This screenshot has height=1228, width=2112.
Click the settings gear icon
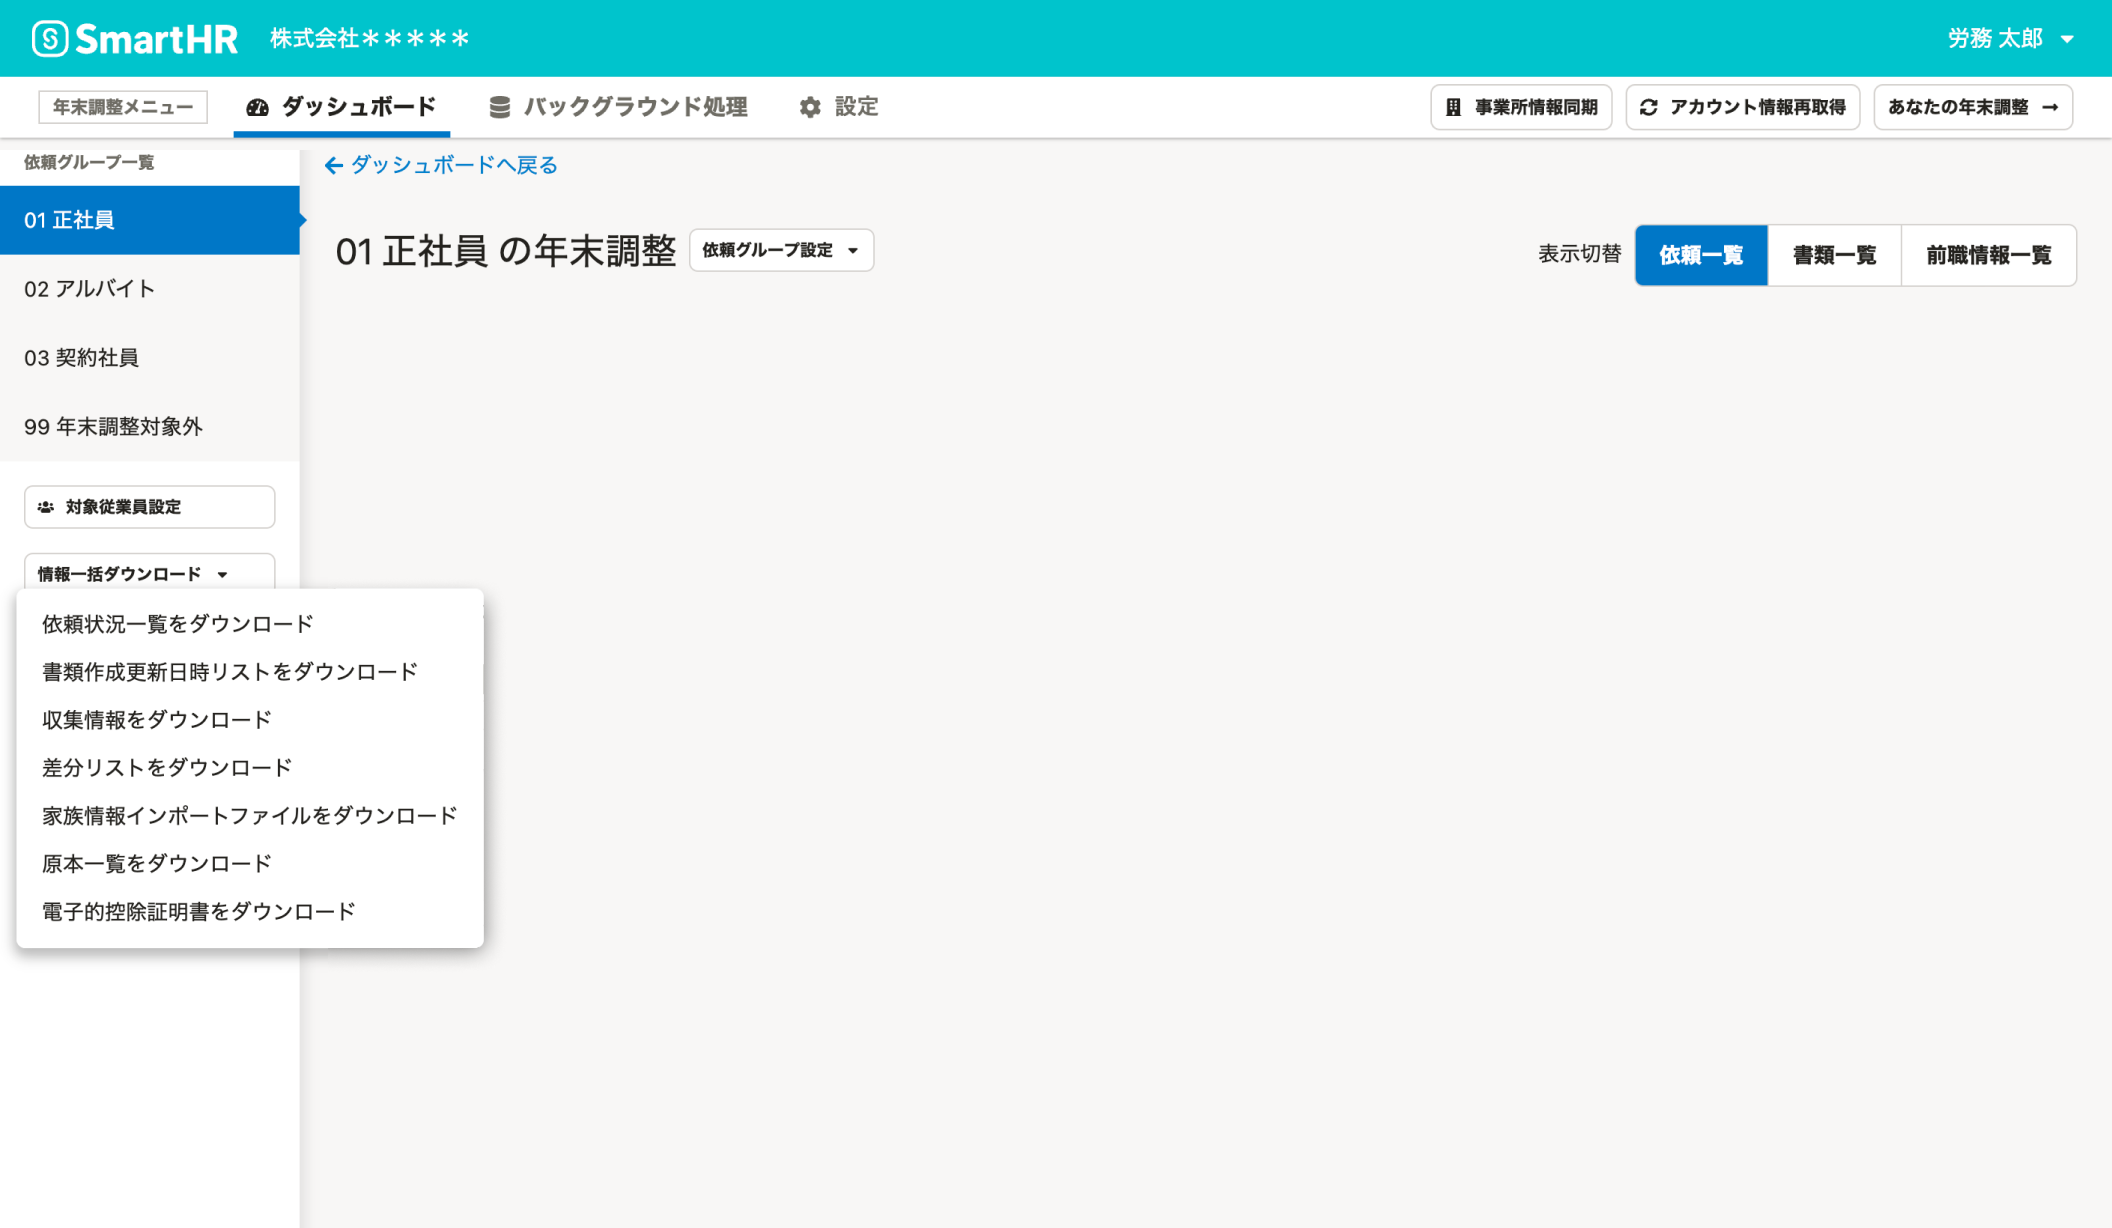pos(810,107)
